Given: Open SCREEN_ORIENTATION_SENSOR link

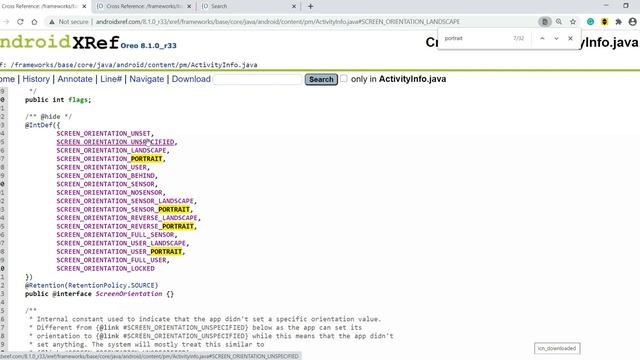Looking at the screenshot, I should pos(106,184).
